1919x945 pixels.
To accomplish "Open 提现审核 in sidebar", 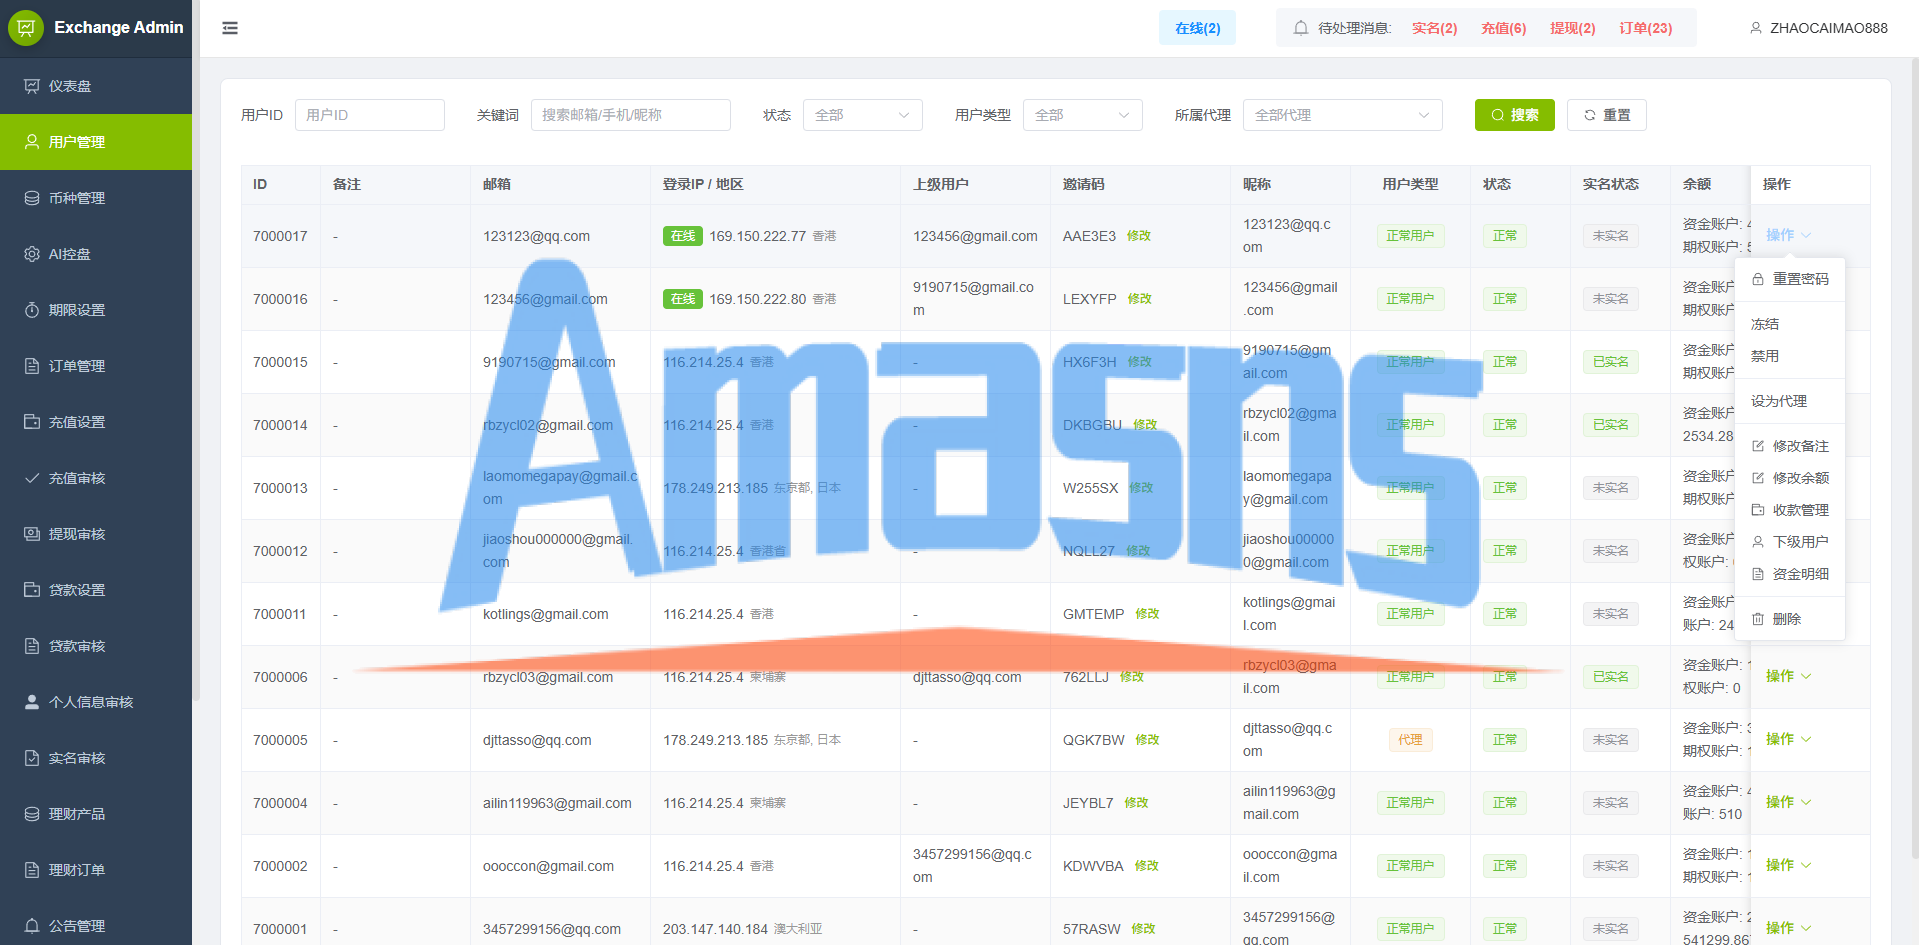I will pos(96,534).
